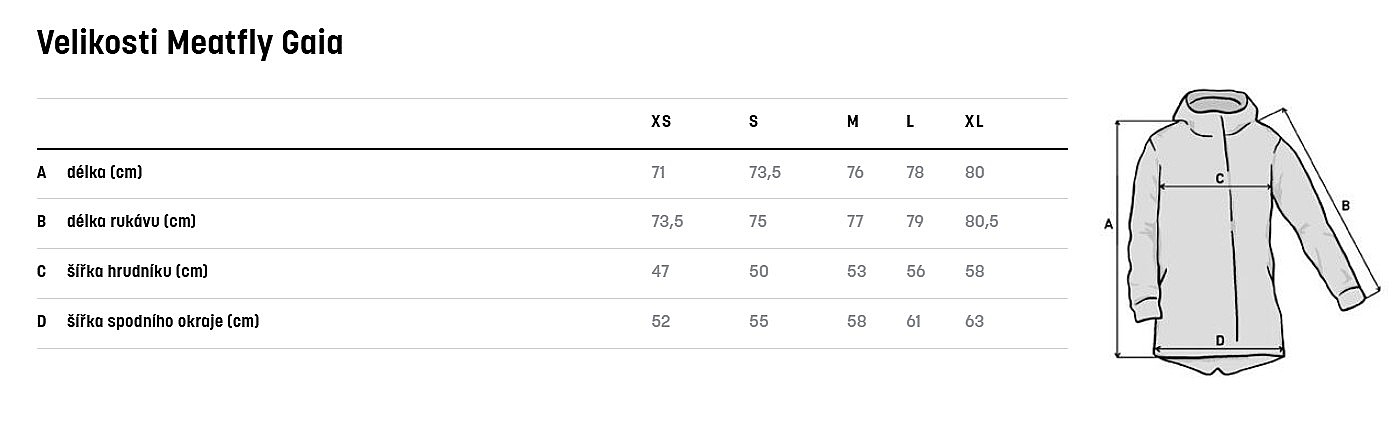The width and height of the screenshot is (1392, 443).
Task: Click the 'délka (cm)' row label
Action: click(104, 172)
